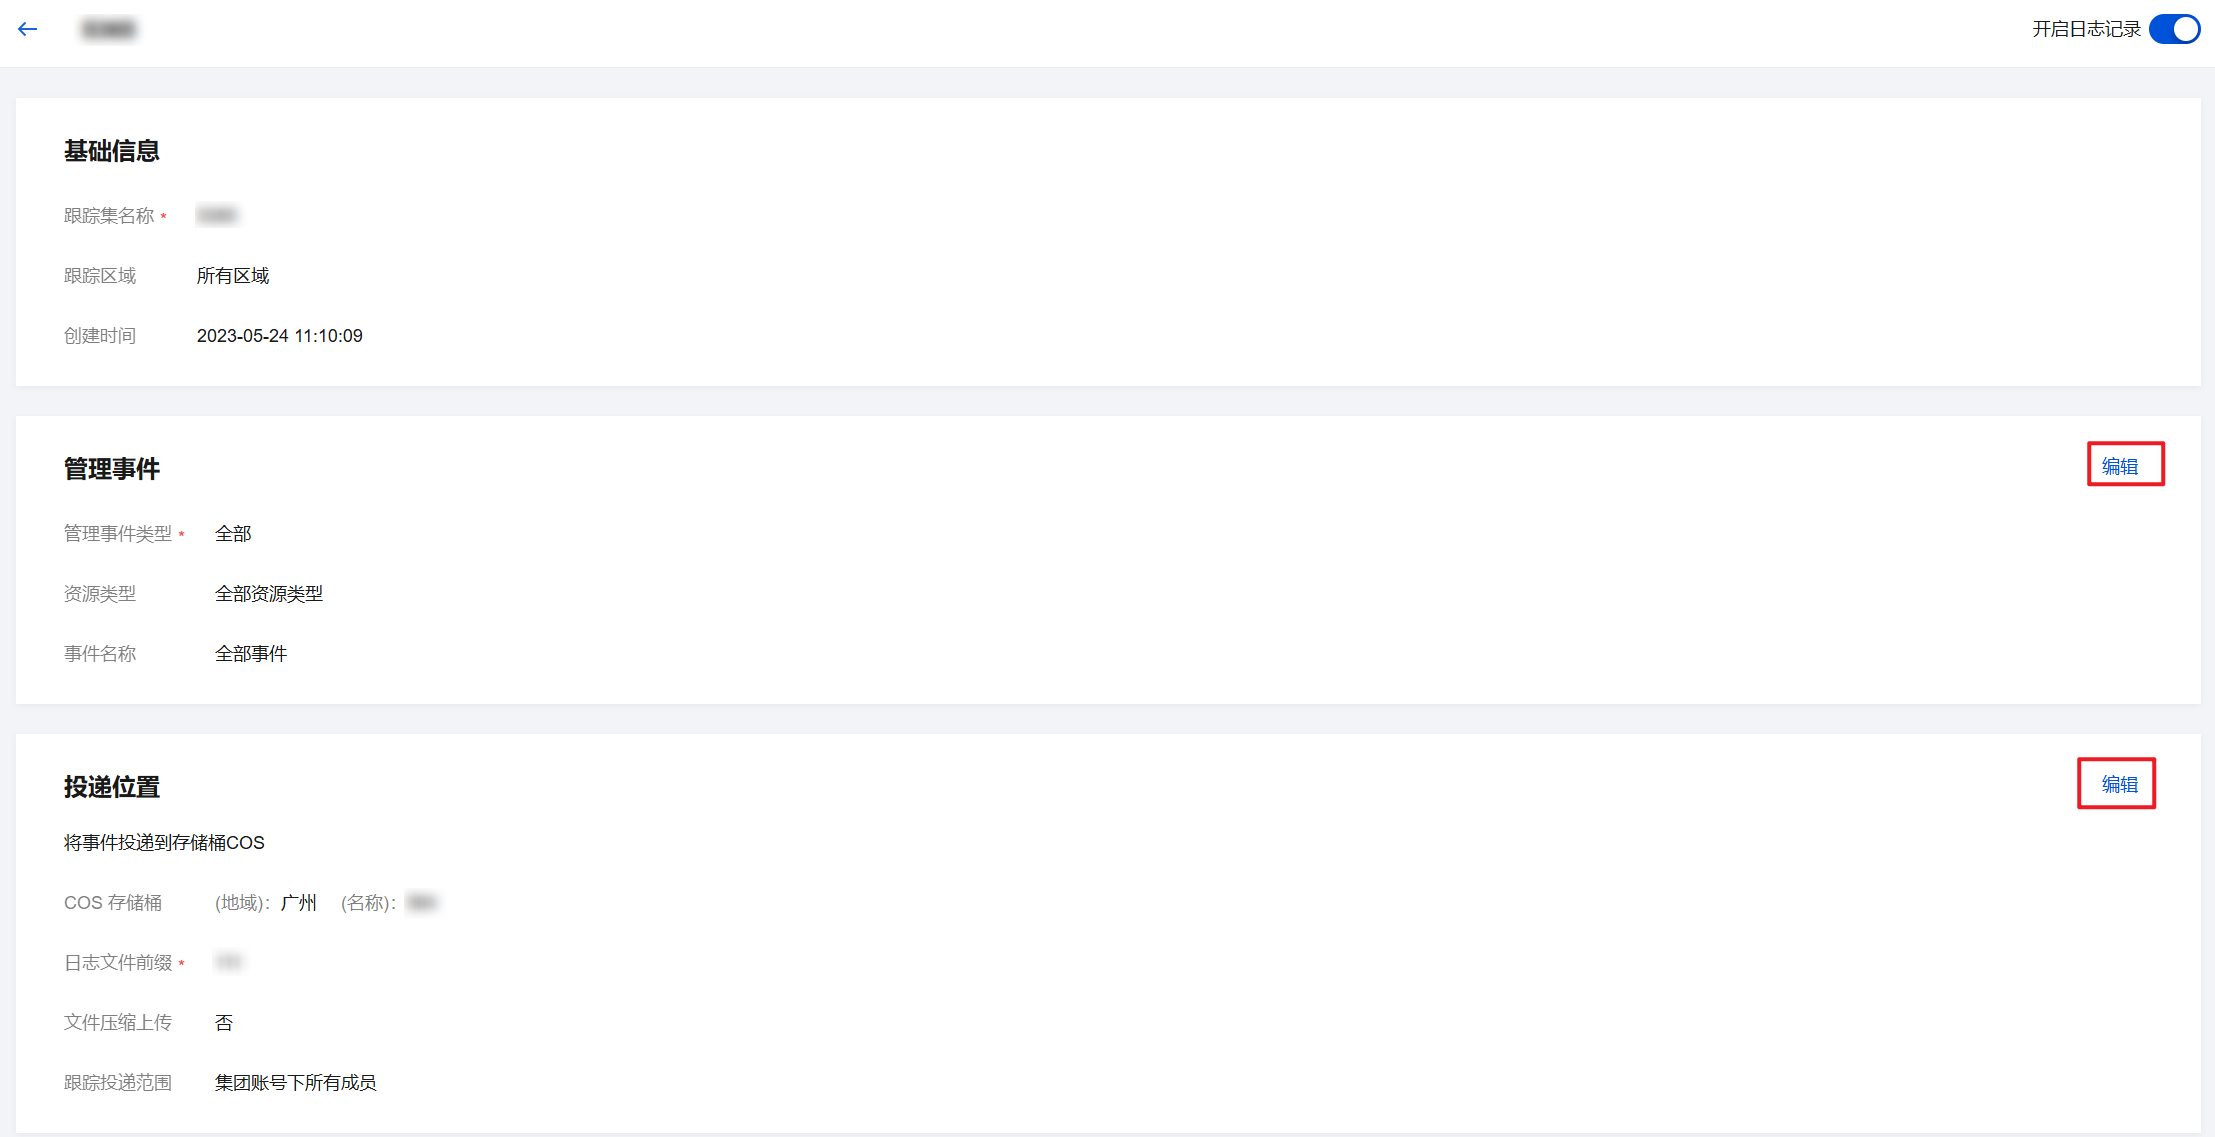
Task: Click the 文件压缩上传 field label
Action: click(118, 1023)
